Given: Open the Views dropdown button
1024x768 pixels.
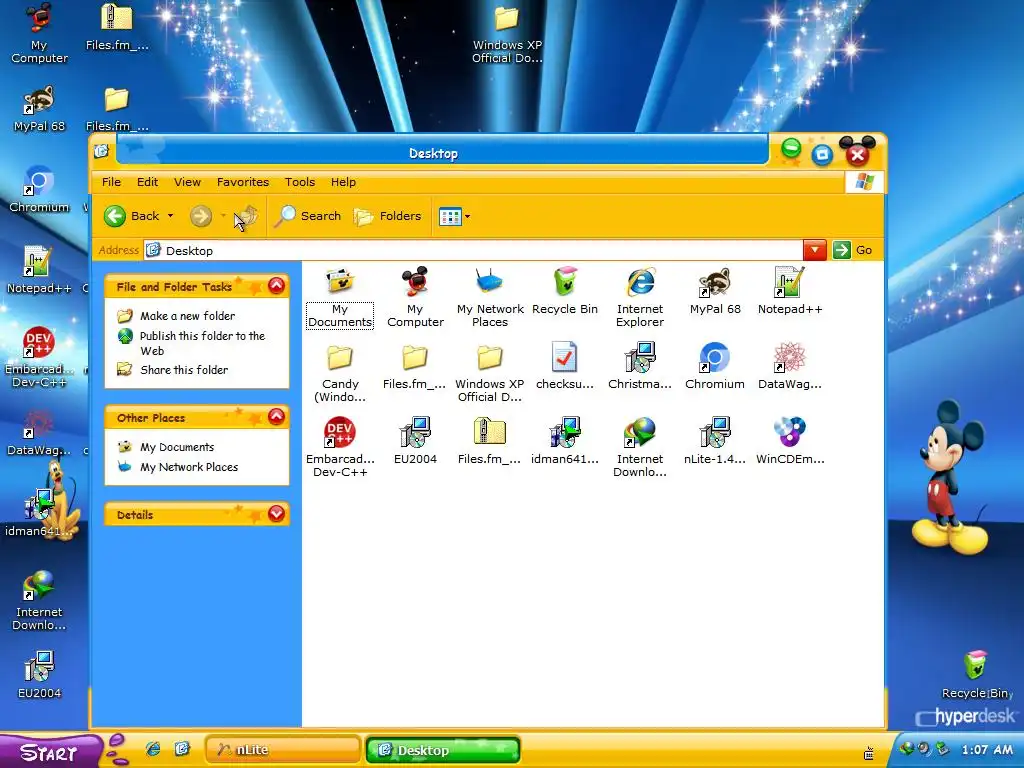Looking at the screenshot, I should coord(455,216).
